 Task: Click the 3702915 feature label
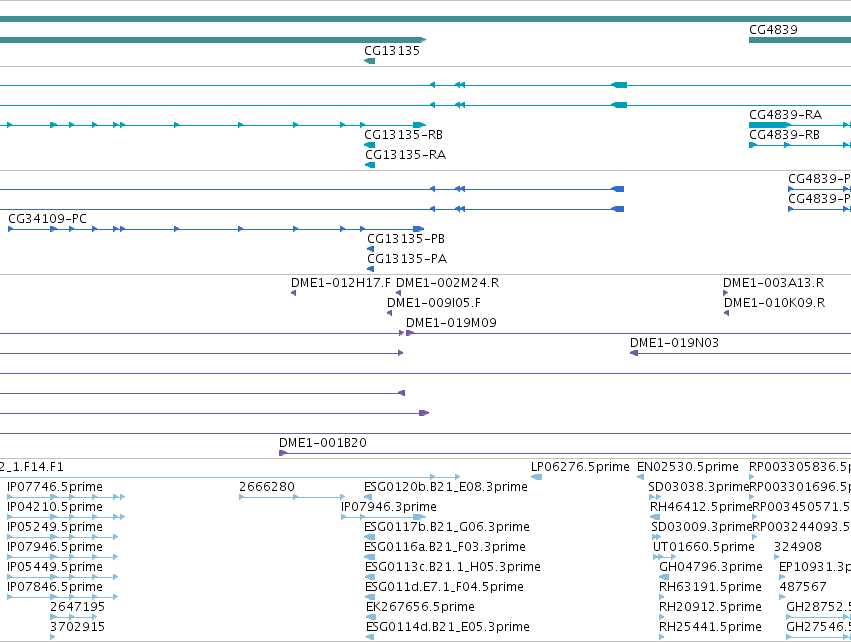coord(78,627)
